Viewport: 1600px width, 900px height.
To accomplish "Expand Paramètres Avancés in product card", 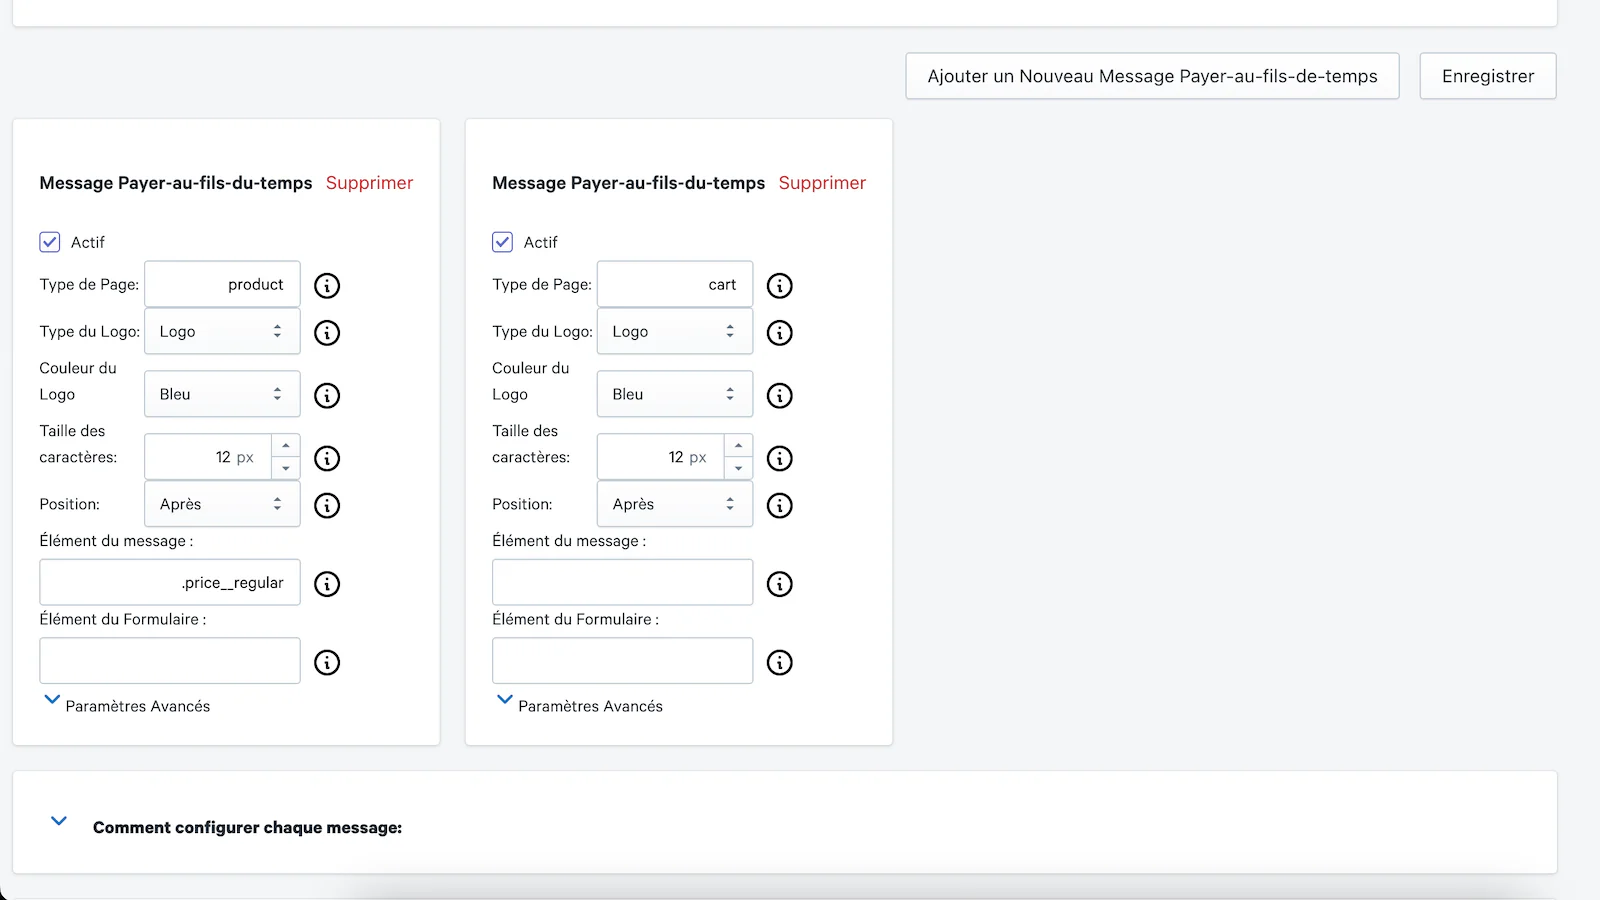I will tap(127, 705).
